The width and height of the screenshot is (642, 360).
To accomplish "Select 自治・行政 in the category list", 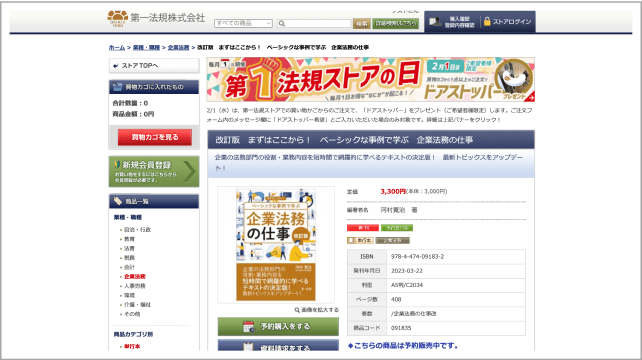I will pos(138,230).
